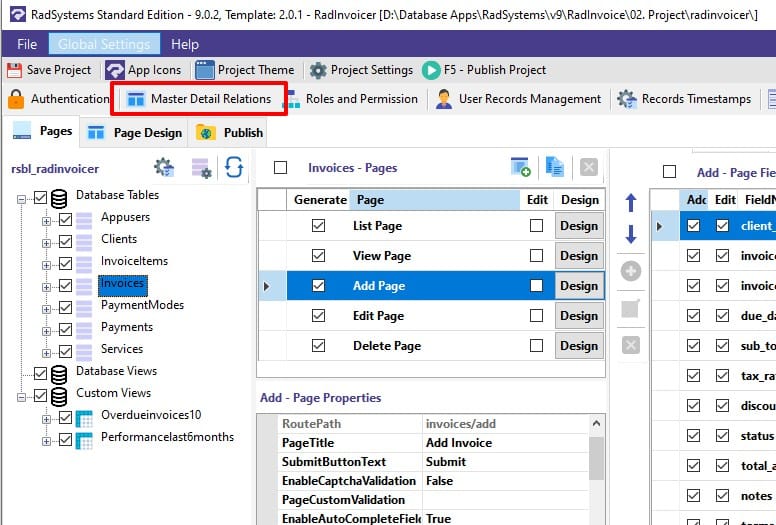This screenshot has width=776, height=525.
Task: Expand Invoiceitems tree node
Action: coord(47,265)
